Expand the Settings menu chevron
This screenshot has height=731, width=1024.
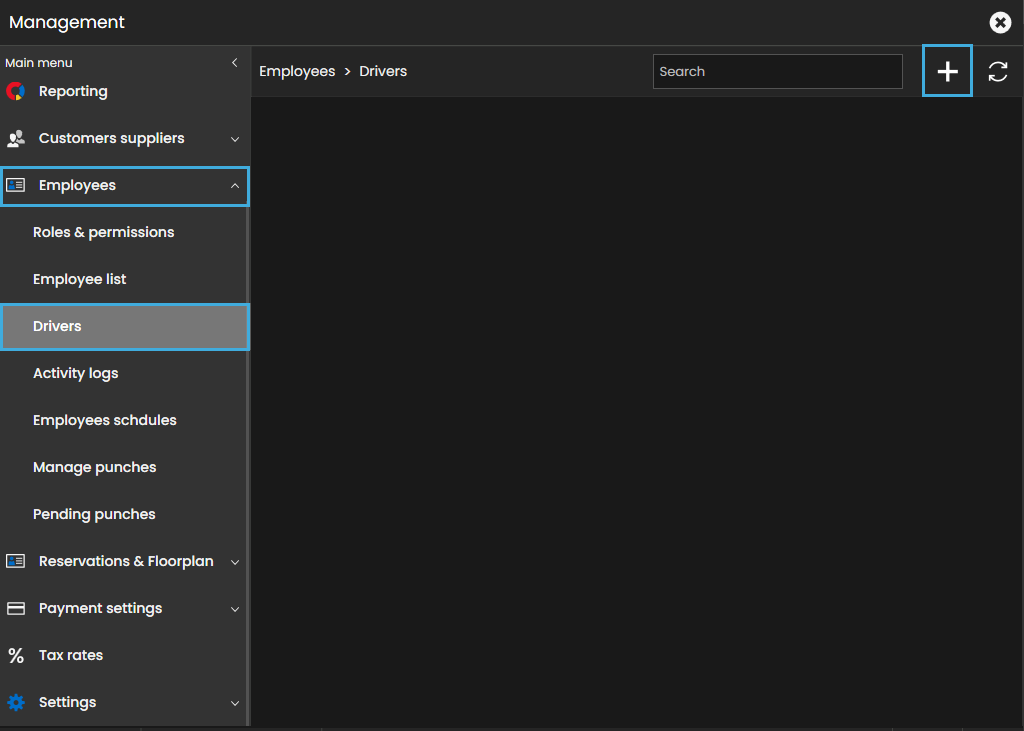point(235,703)
